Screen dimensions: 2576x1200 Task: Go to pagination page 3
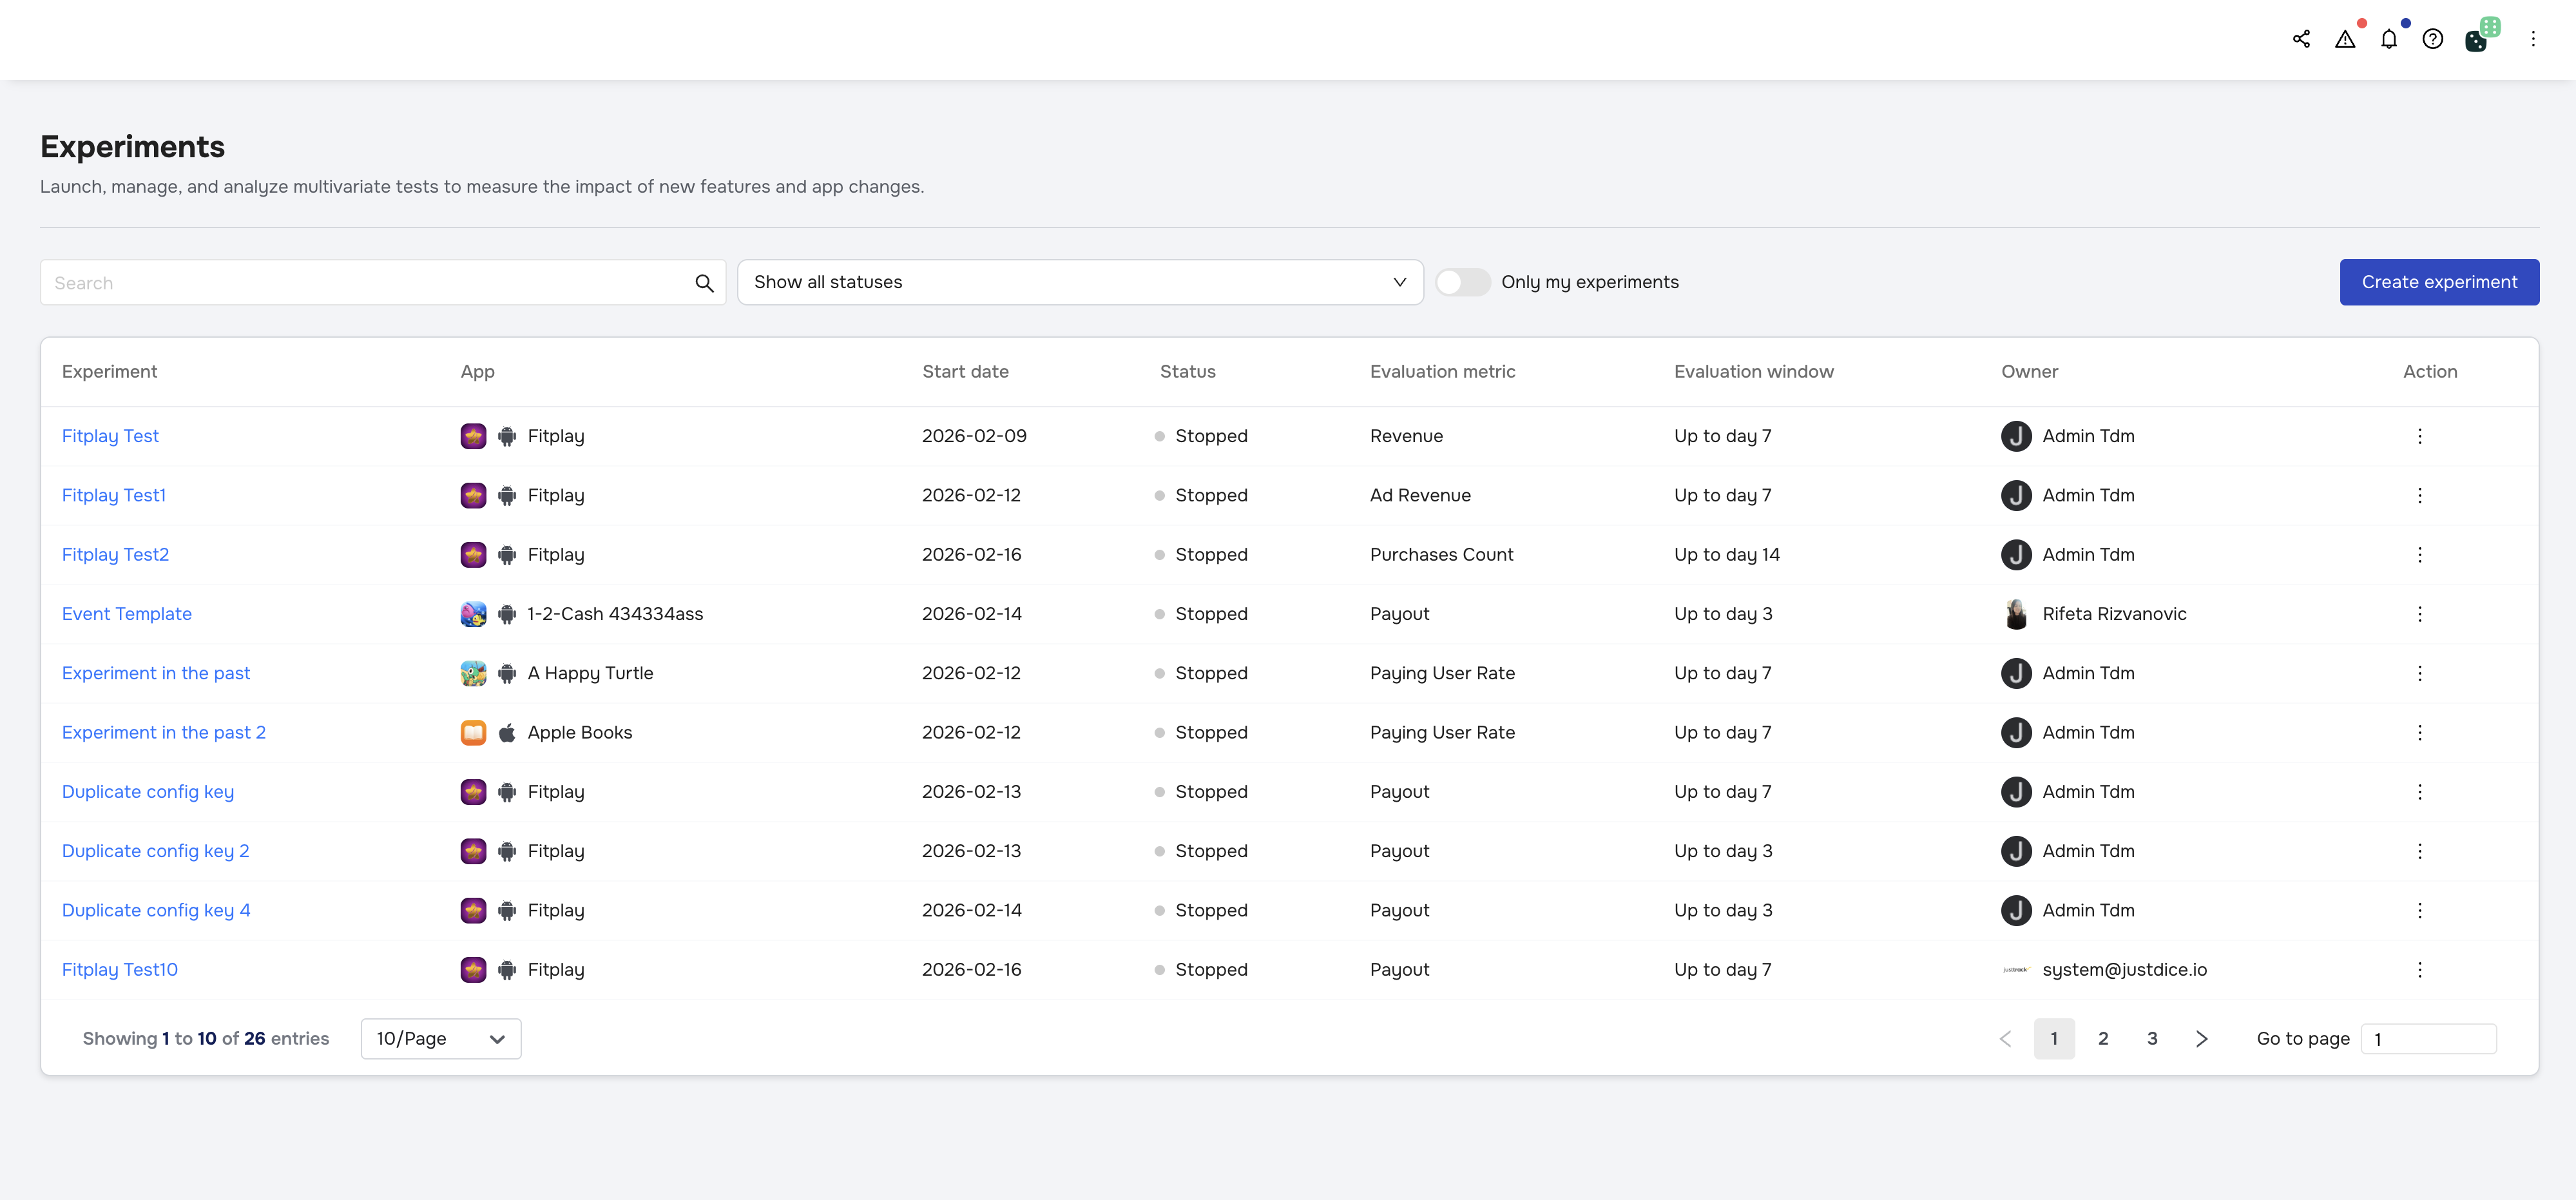2152,1039
